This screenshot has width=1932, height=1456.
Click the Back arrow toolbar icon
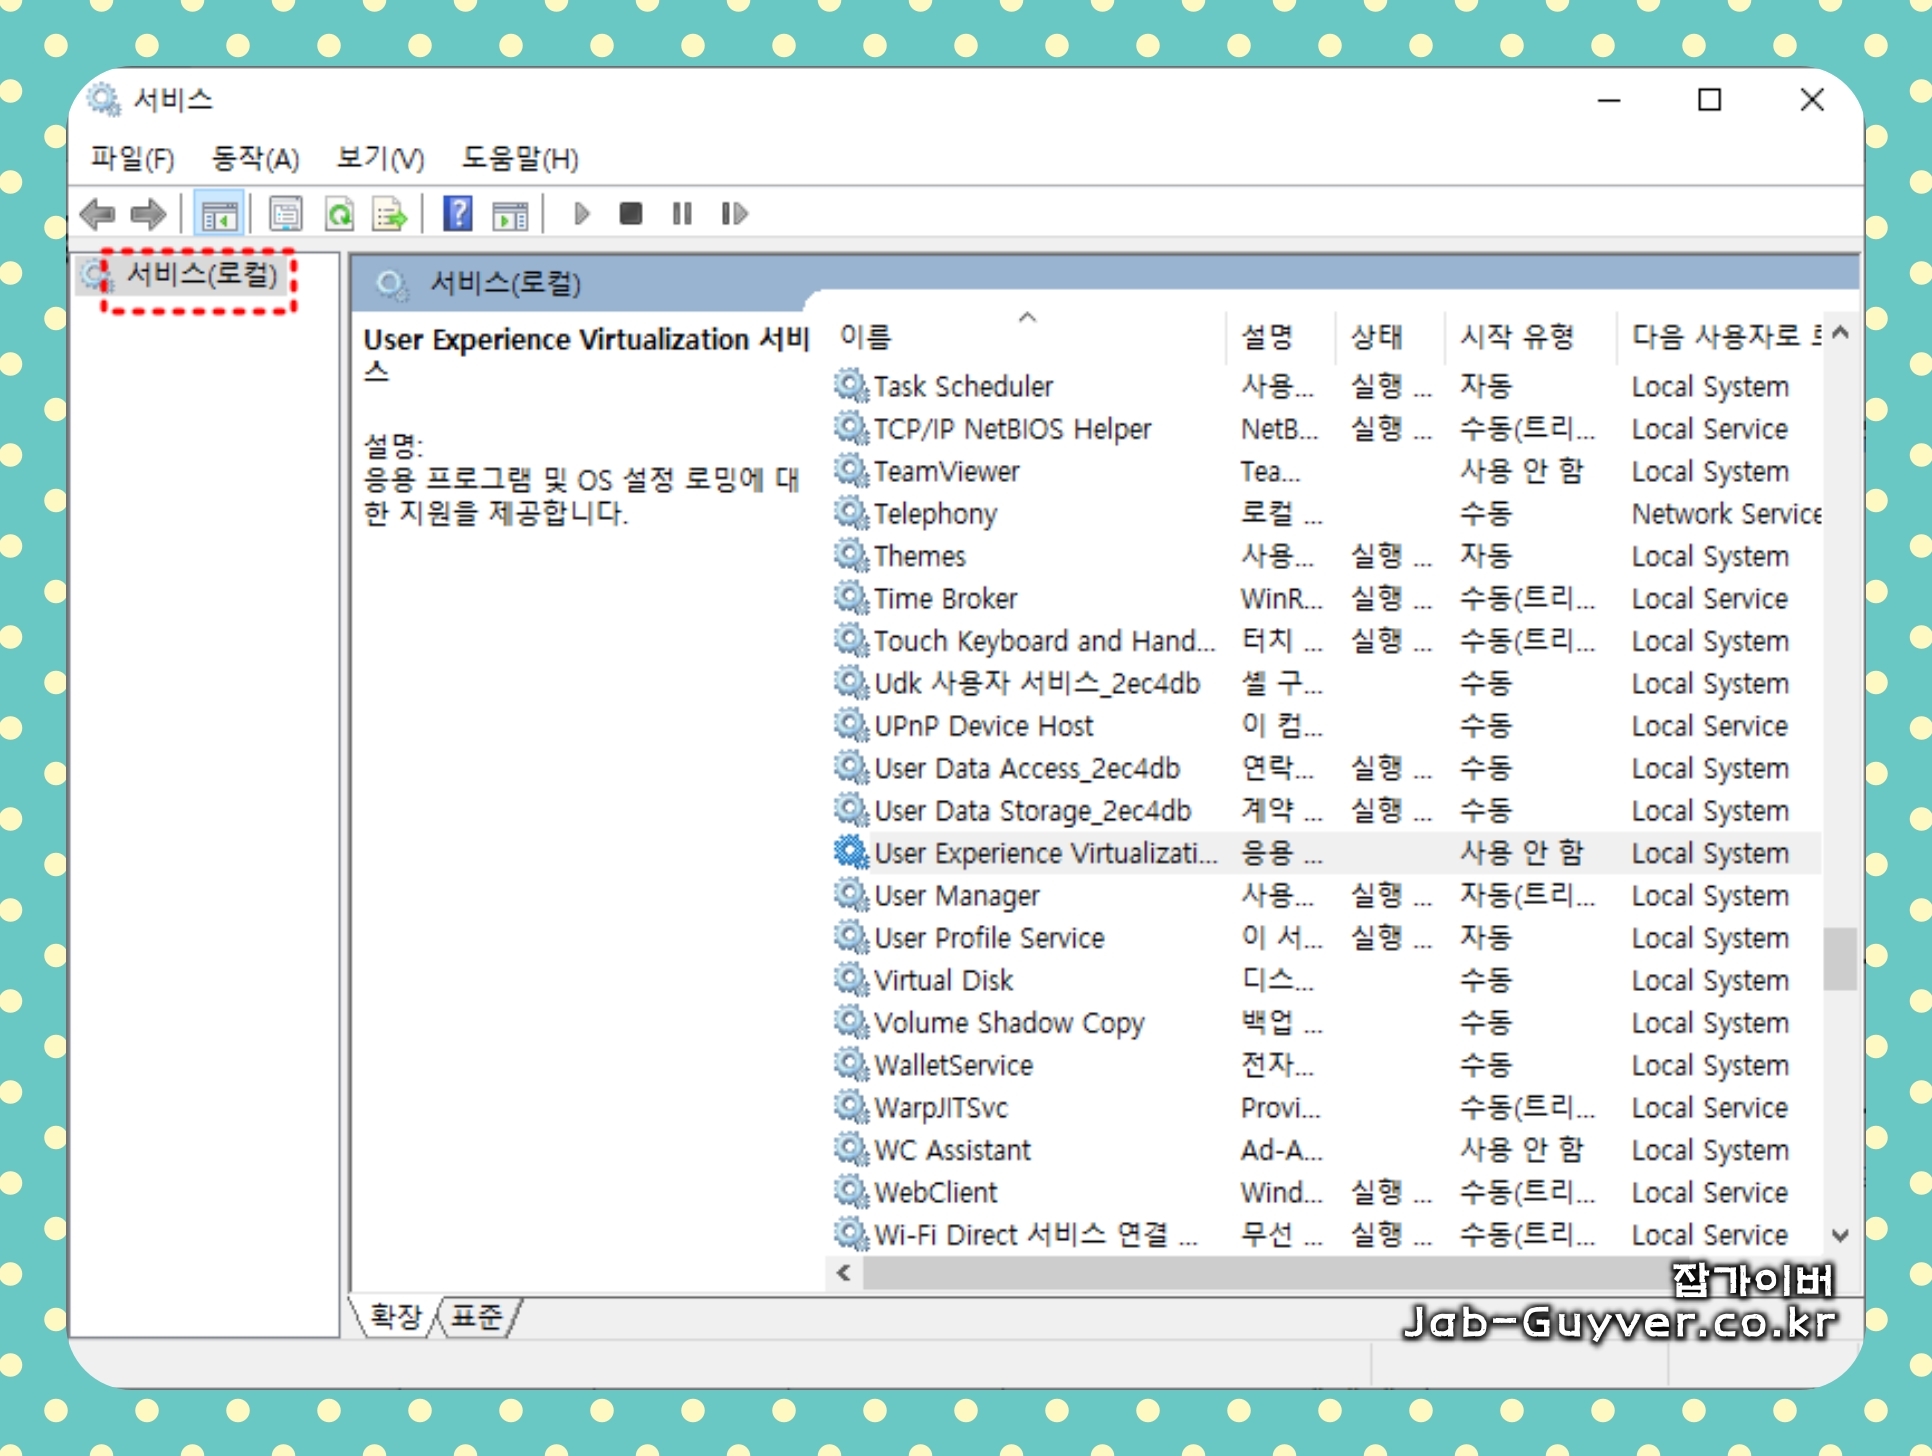coord(98,214)
